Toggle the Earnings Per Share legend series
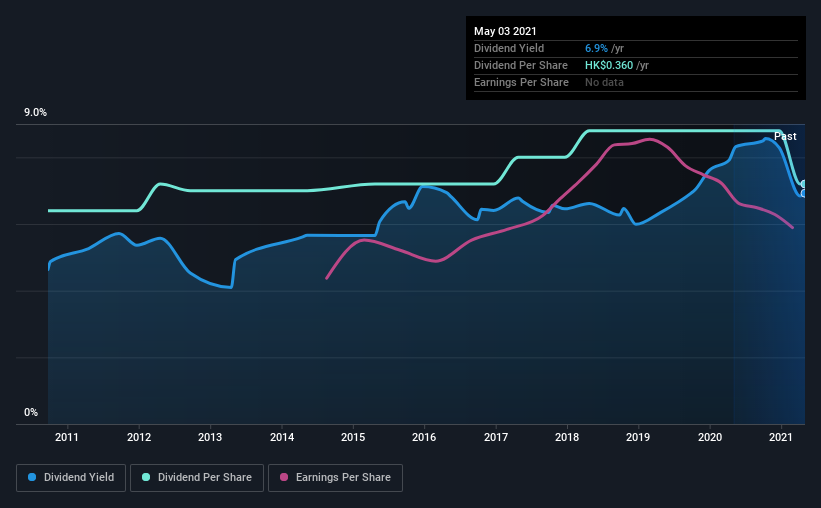 tap(335, 478)
